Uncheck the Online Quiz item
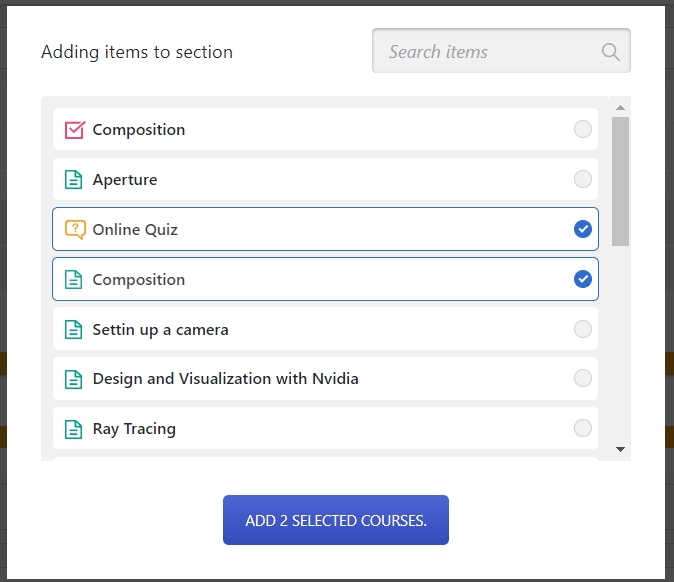The height and width of the screenshot is (582, 674). pyautogui.click(x=583, y=229)
